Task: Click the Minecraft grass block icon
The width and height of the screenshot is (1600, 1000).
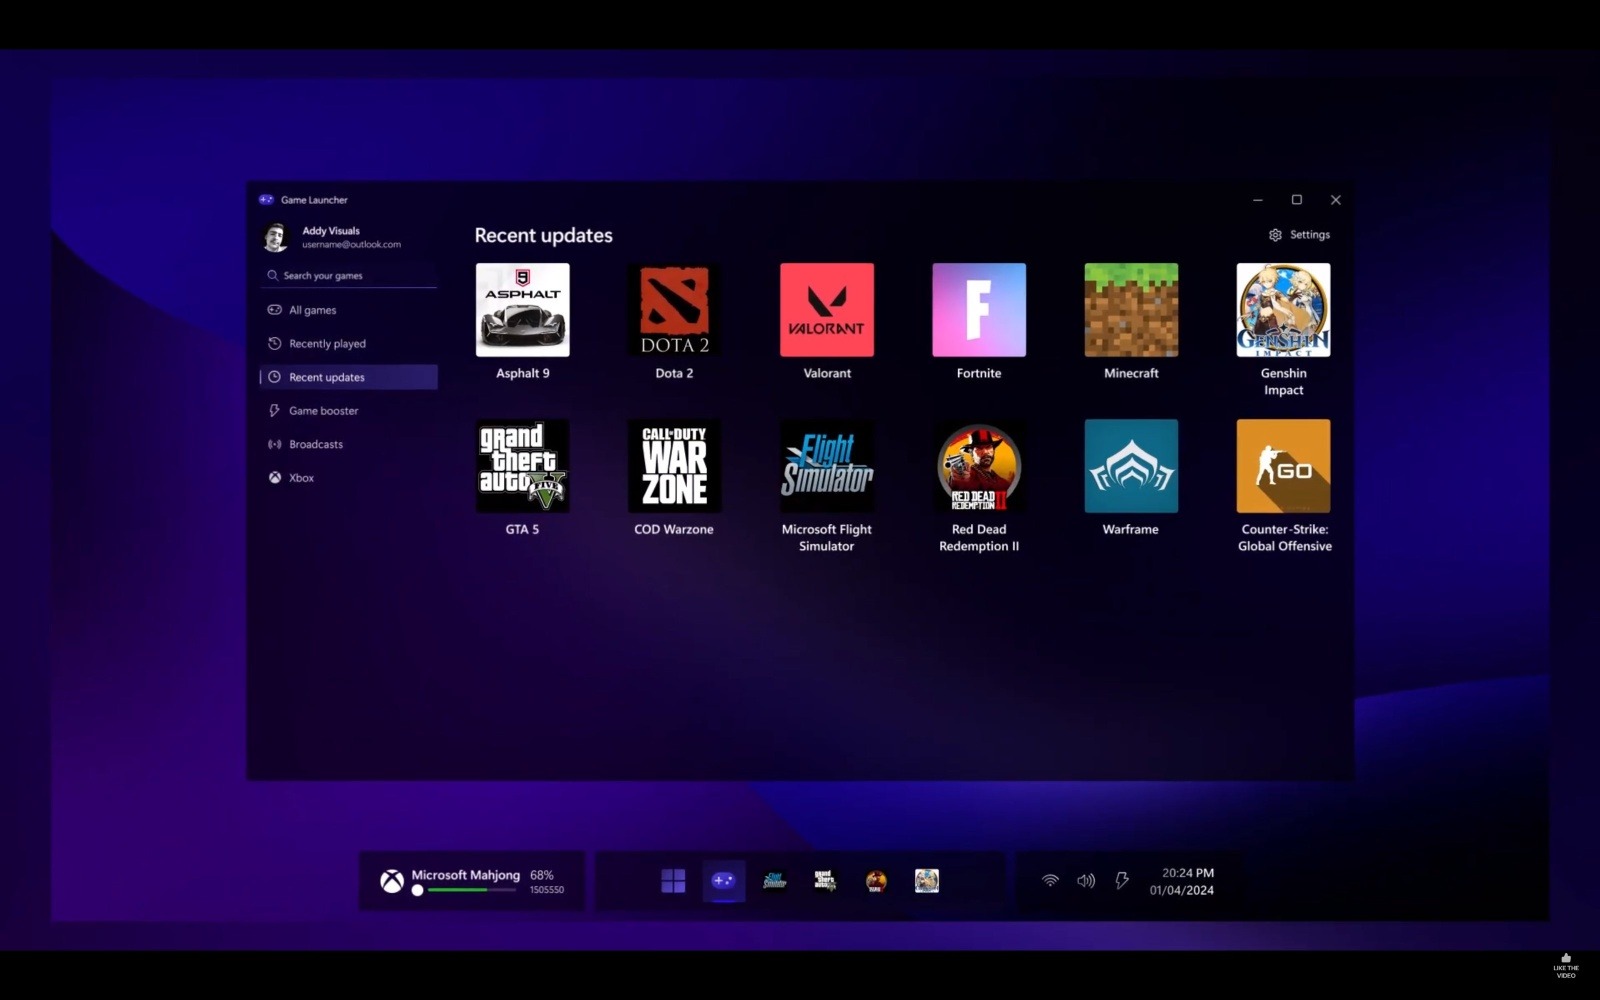Action: 1130,310
